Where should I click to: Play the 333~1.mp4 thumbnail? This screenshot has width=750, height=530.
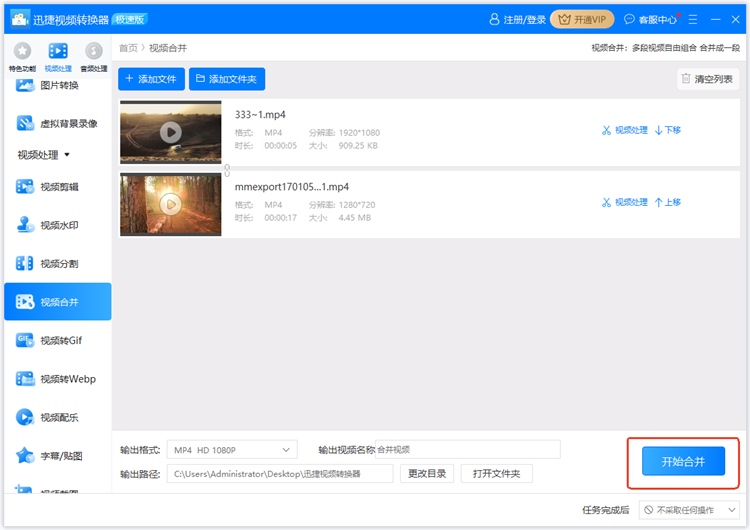[171, 132]
